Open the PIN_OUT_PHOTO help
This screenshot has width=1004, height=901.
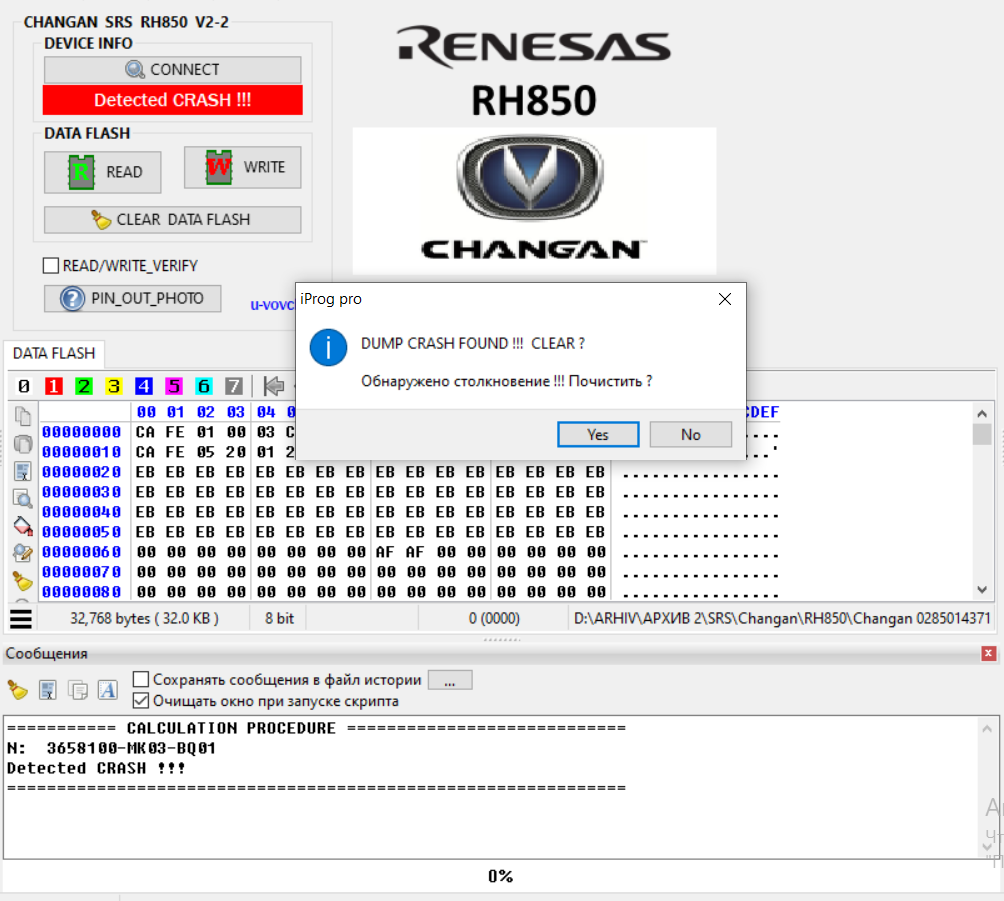point(133,298)
